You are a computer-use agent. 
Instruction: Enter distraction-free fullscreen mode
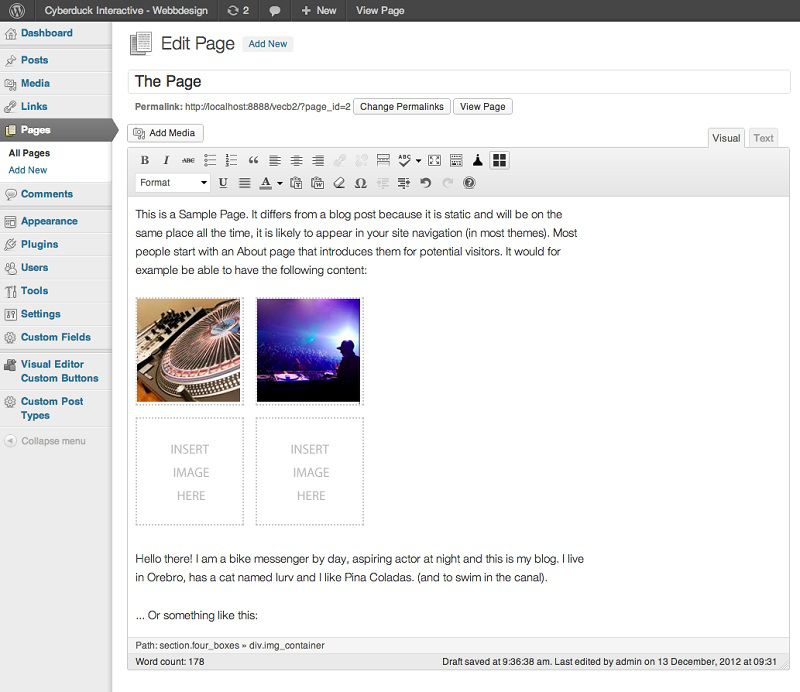click(x=435, y=160)
